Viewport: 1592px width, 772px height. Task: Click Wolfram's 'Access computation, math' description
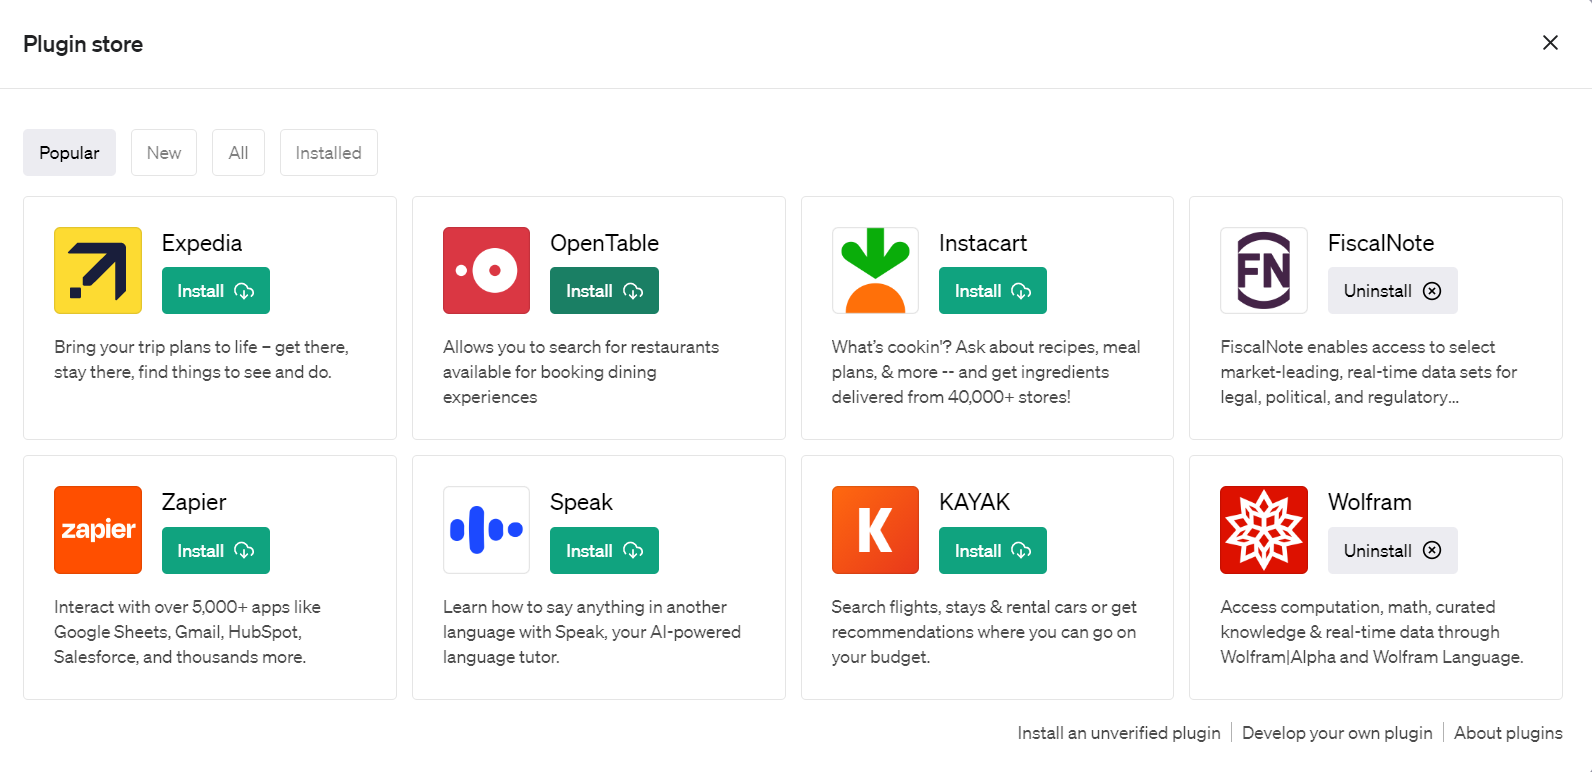coord(1372,632)
